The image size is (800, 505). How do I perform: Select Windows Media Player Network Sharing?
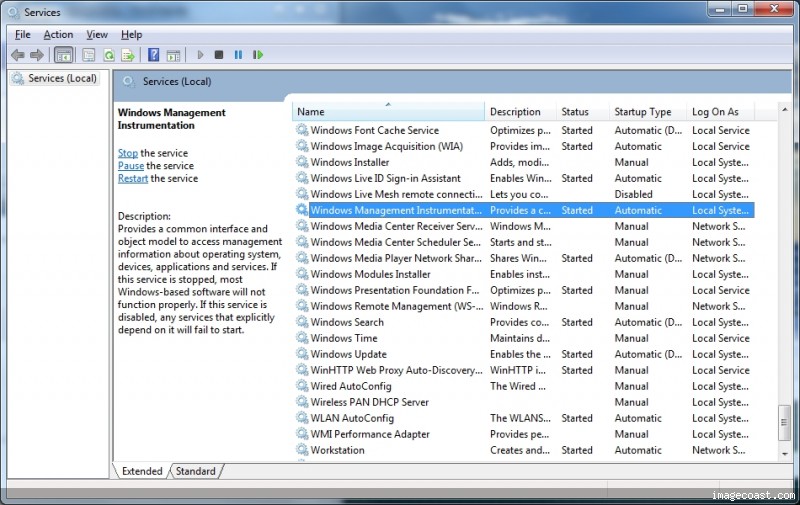coord(523,258)
